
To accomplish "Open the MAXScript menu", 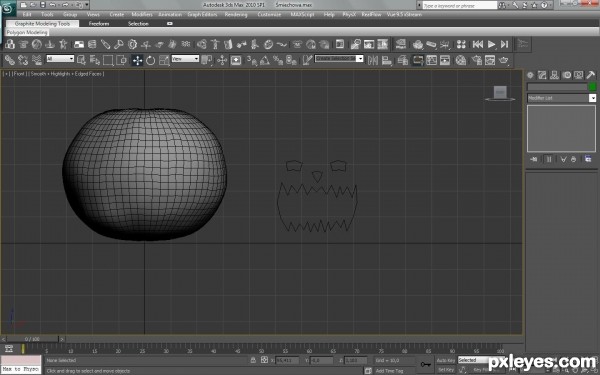I will (x=302, y=15).
